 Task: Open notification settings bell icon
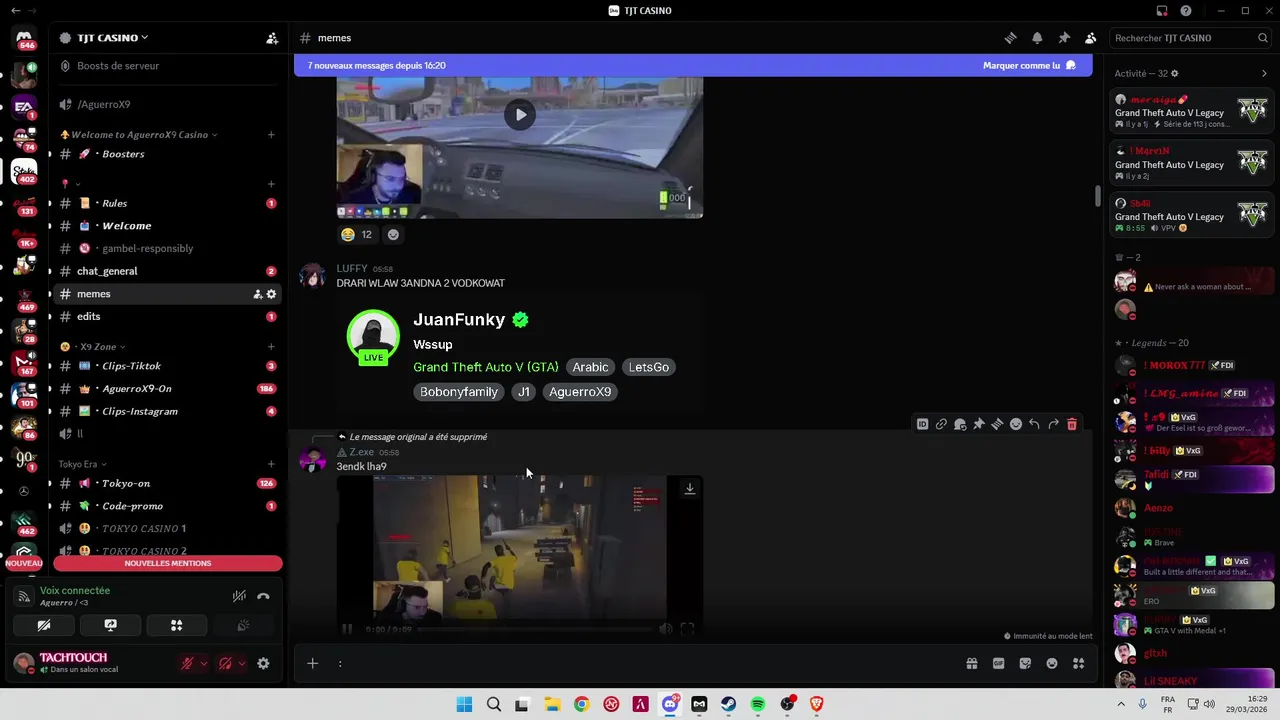(1037, 38)
